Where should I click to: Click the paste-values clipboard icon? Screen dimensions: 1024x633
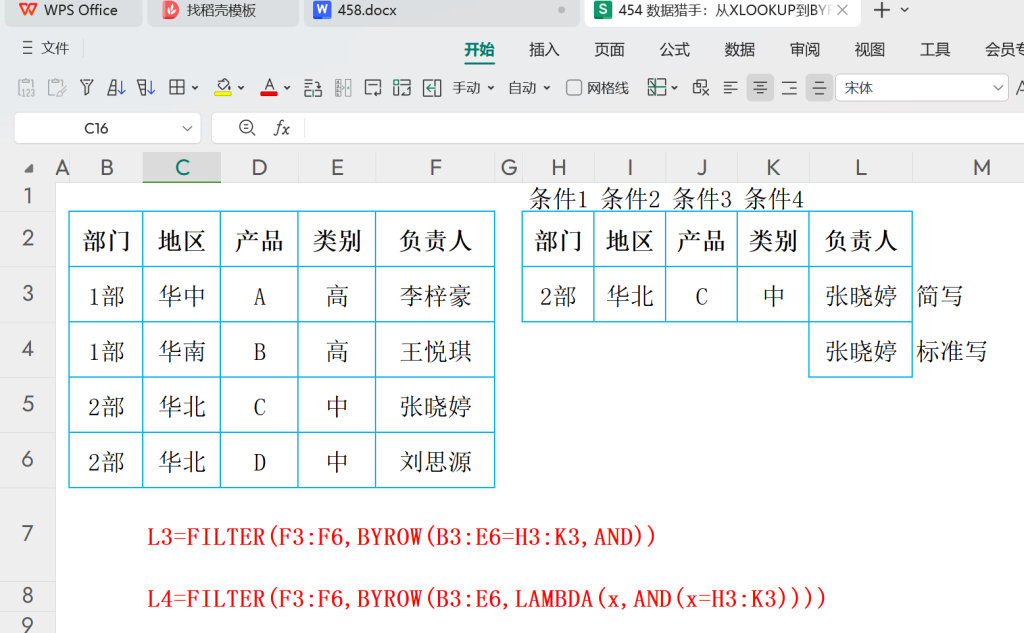click(x=26, y=88)
